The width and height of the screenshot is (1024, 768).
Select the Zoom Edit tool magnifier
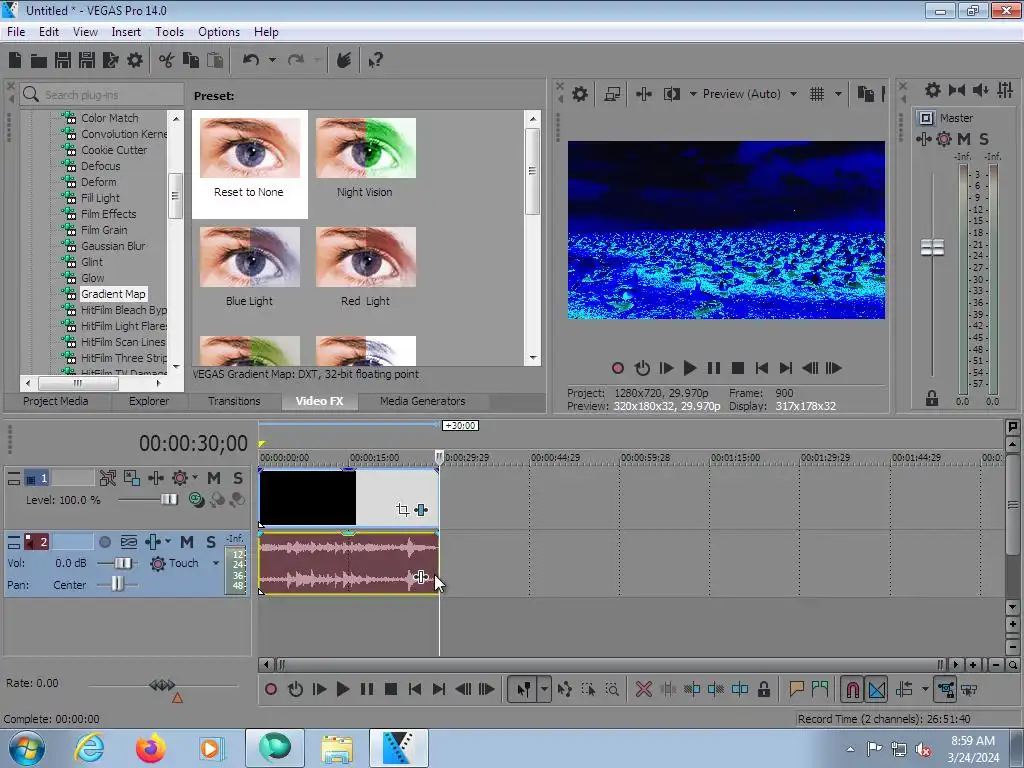[x=612, y=689]
